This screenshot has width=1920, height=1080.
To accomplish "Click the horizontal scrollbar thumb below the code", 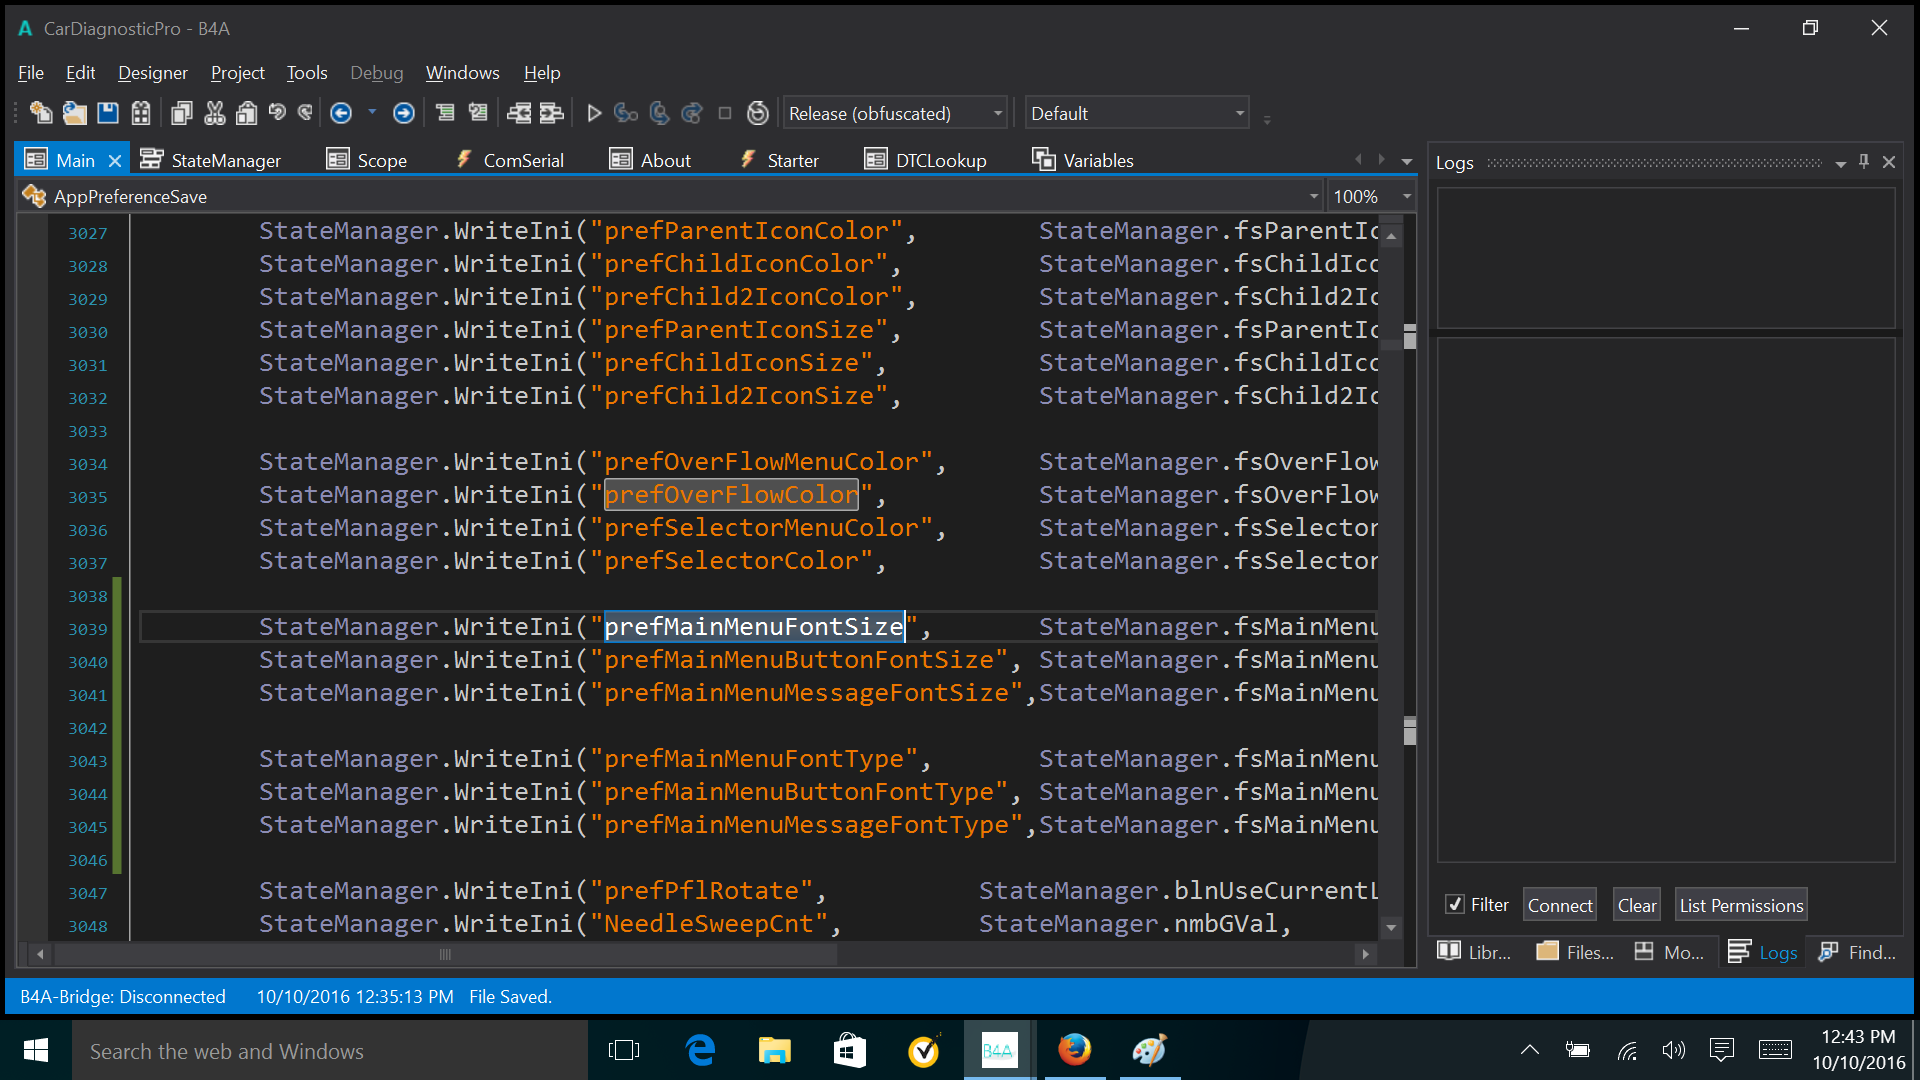I will (445, 954).
